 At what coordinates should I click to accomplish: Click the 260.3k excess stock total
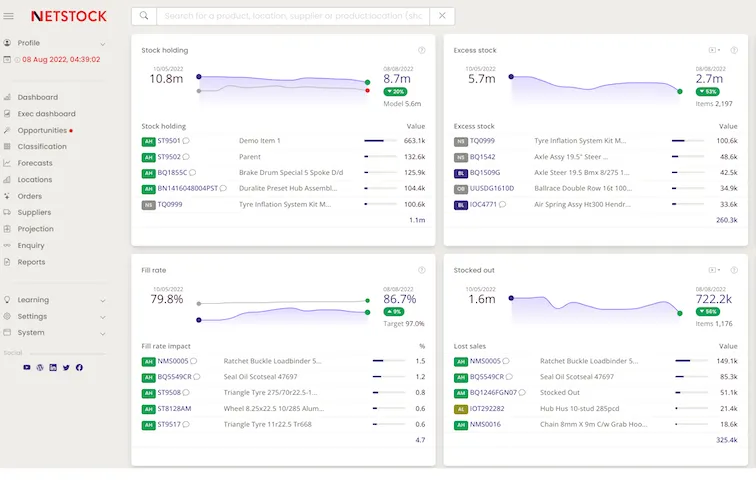[x=727, y=220]
